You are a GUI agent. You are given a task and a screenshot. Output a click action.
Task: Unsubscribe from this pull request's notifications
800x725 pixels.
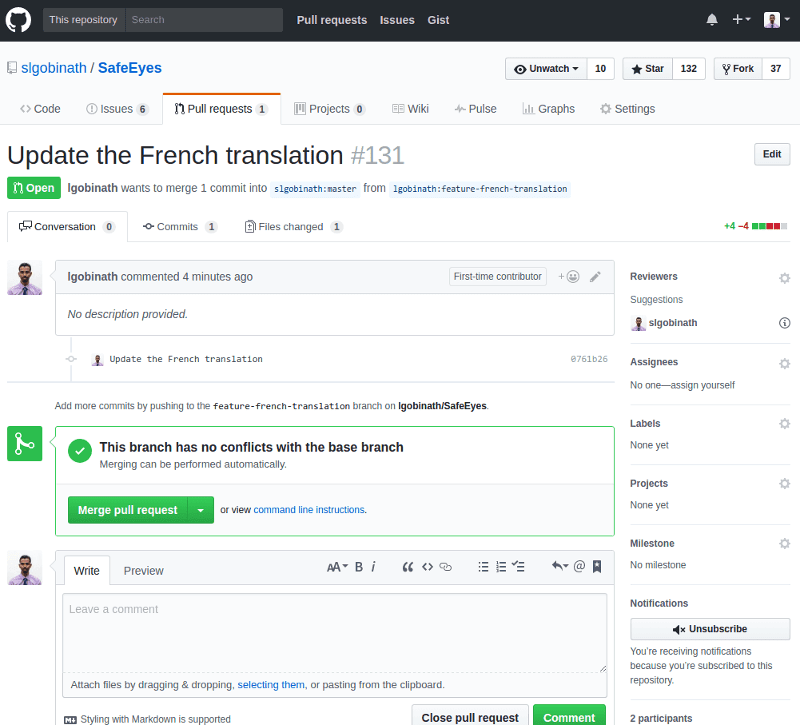pos(710,628)
